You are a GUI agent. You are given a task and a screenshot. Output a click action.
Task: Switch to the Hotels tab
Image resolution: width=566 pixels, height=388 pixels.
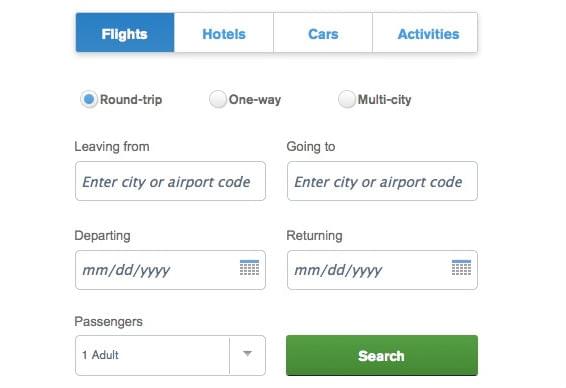[224, 33]
